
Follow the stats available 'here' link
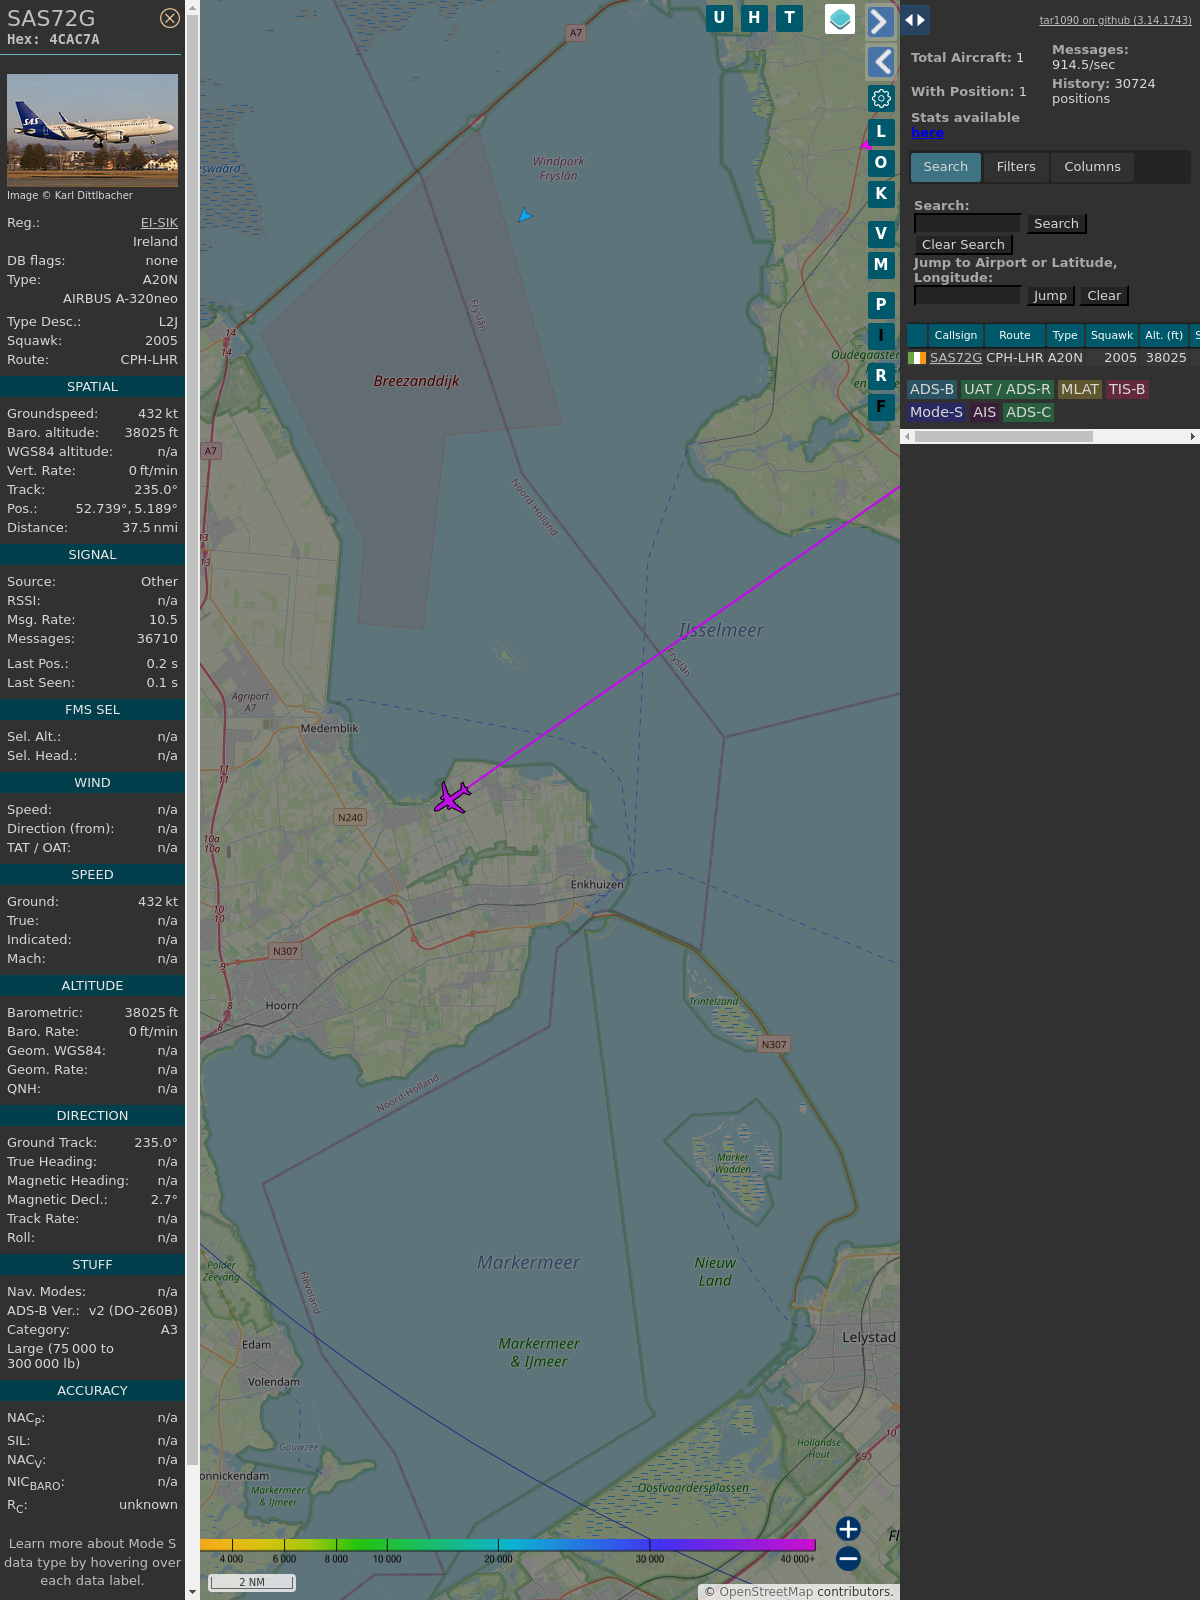click(x=927, y=133)
